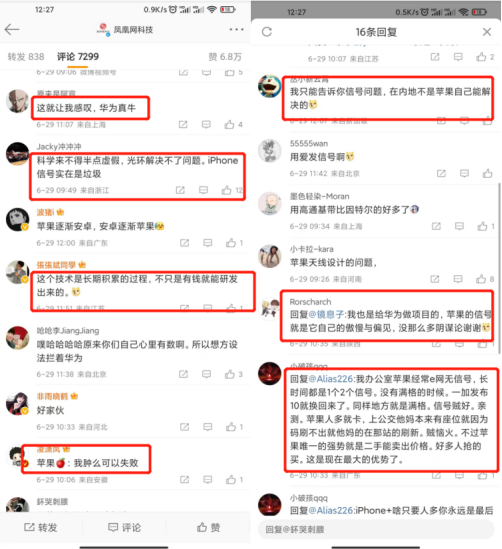Image resolution: width=502 pixels, height=549 pixels.
Task: Like the 苹果逐渐安卓 comment by 波猪i
Action: [231, 243]
